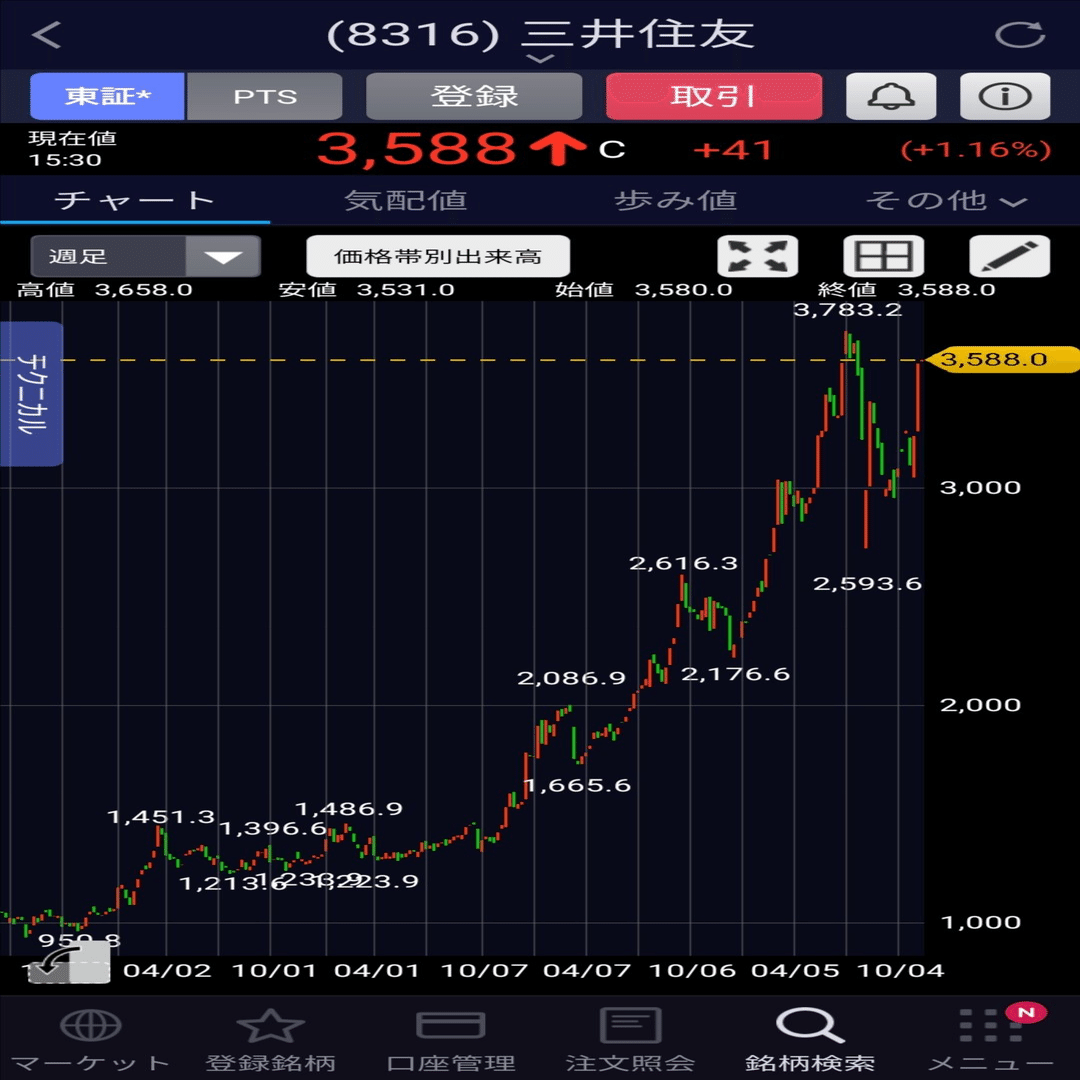The width and height of the screenshot is (1080, 1080).
Task: Toggle 価格帯別出来高 display
Action: 438,256
